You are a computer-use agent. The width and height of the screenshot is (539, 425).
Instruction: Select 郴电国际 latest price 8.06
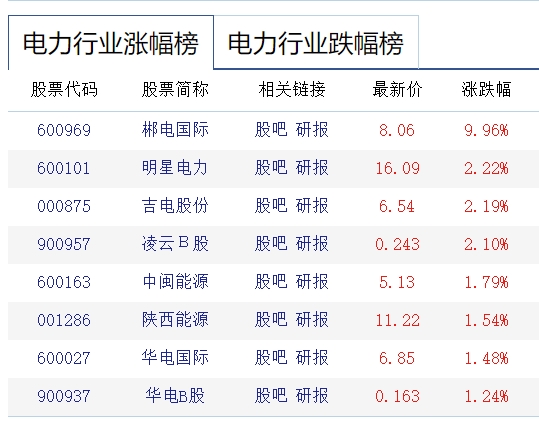tap(397, 130)
